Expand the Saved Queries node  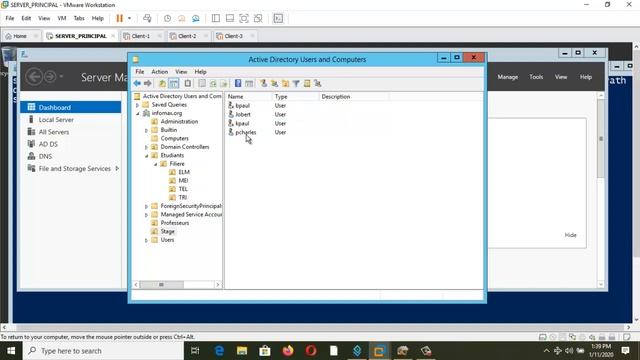[x=138, y=105]
